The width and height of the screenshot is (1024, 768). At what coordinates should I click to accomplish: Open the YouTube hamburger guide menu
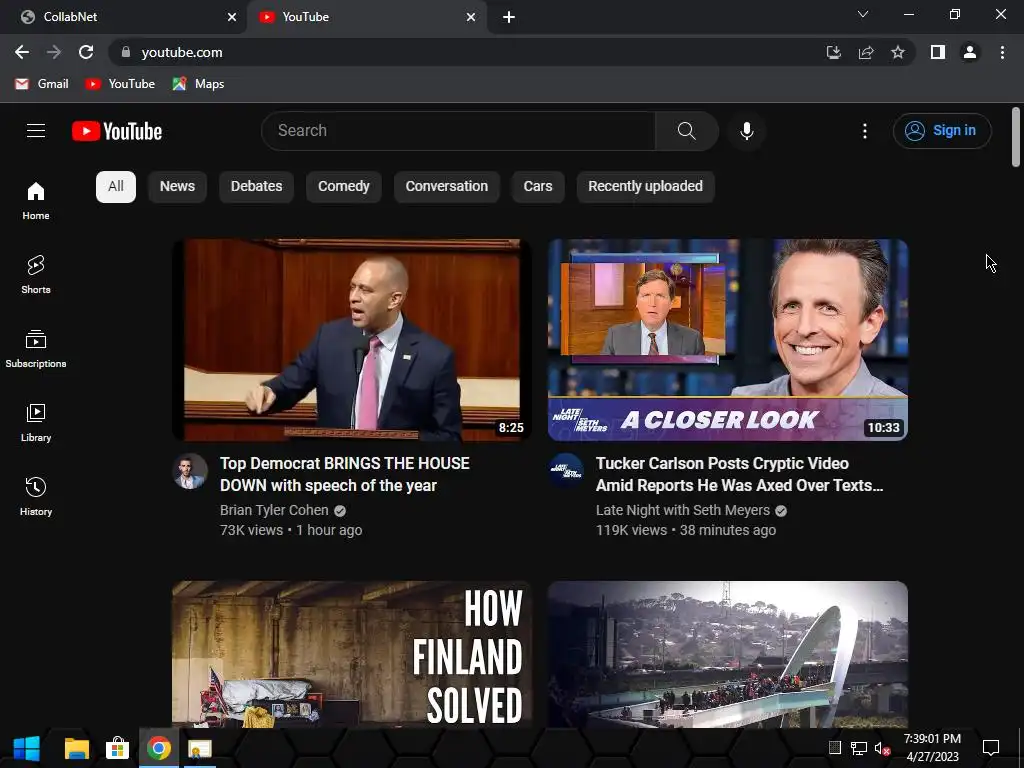click(x=36, y=131)
